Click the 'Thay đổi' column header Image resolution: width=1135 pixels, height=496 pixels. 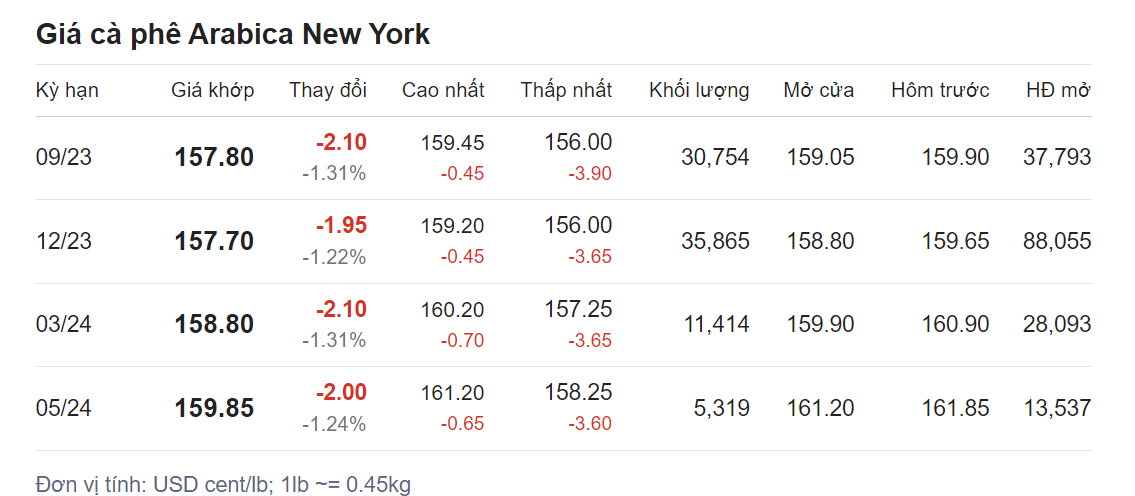(x=328, y=90)
